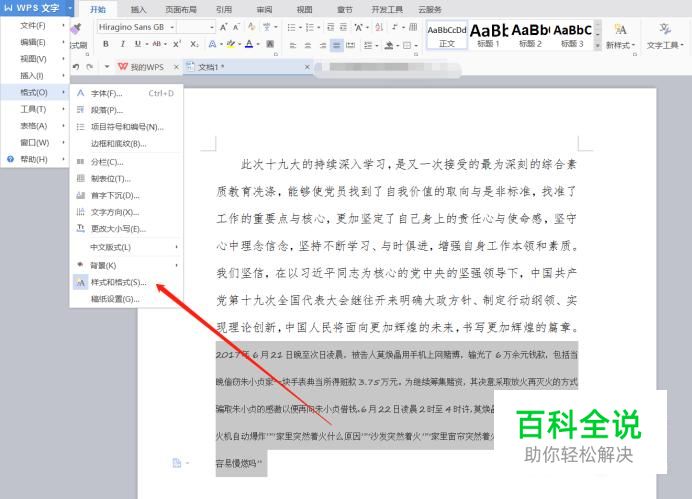Choose 分栏(C)... menu item

[x=126, y=162]
